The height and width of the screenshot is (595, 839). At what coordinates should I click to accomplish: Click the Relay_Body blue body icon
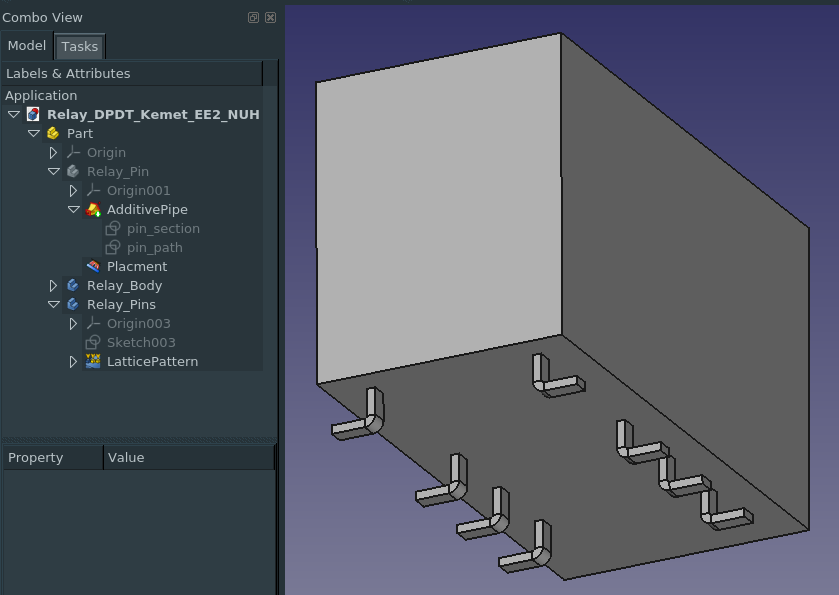click(73, 286)
